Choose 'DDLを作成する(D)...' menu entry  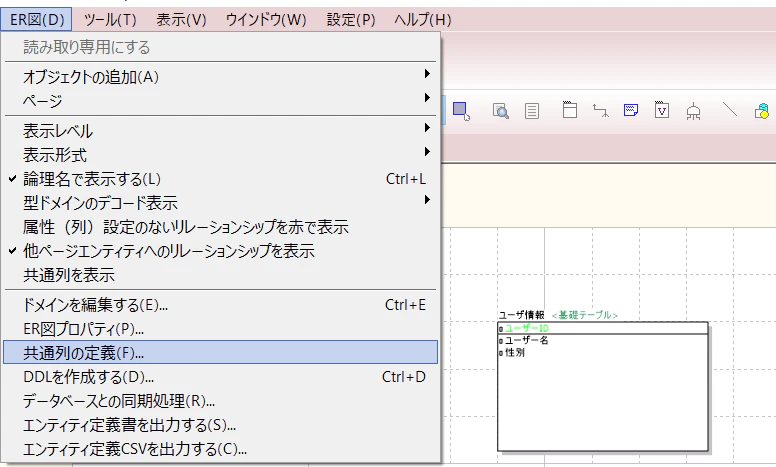click(x=221, y=377)
